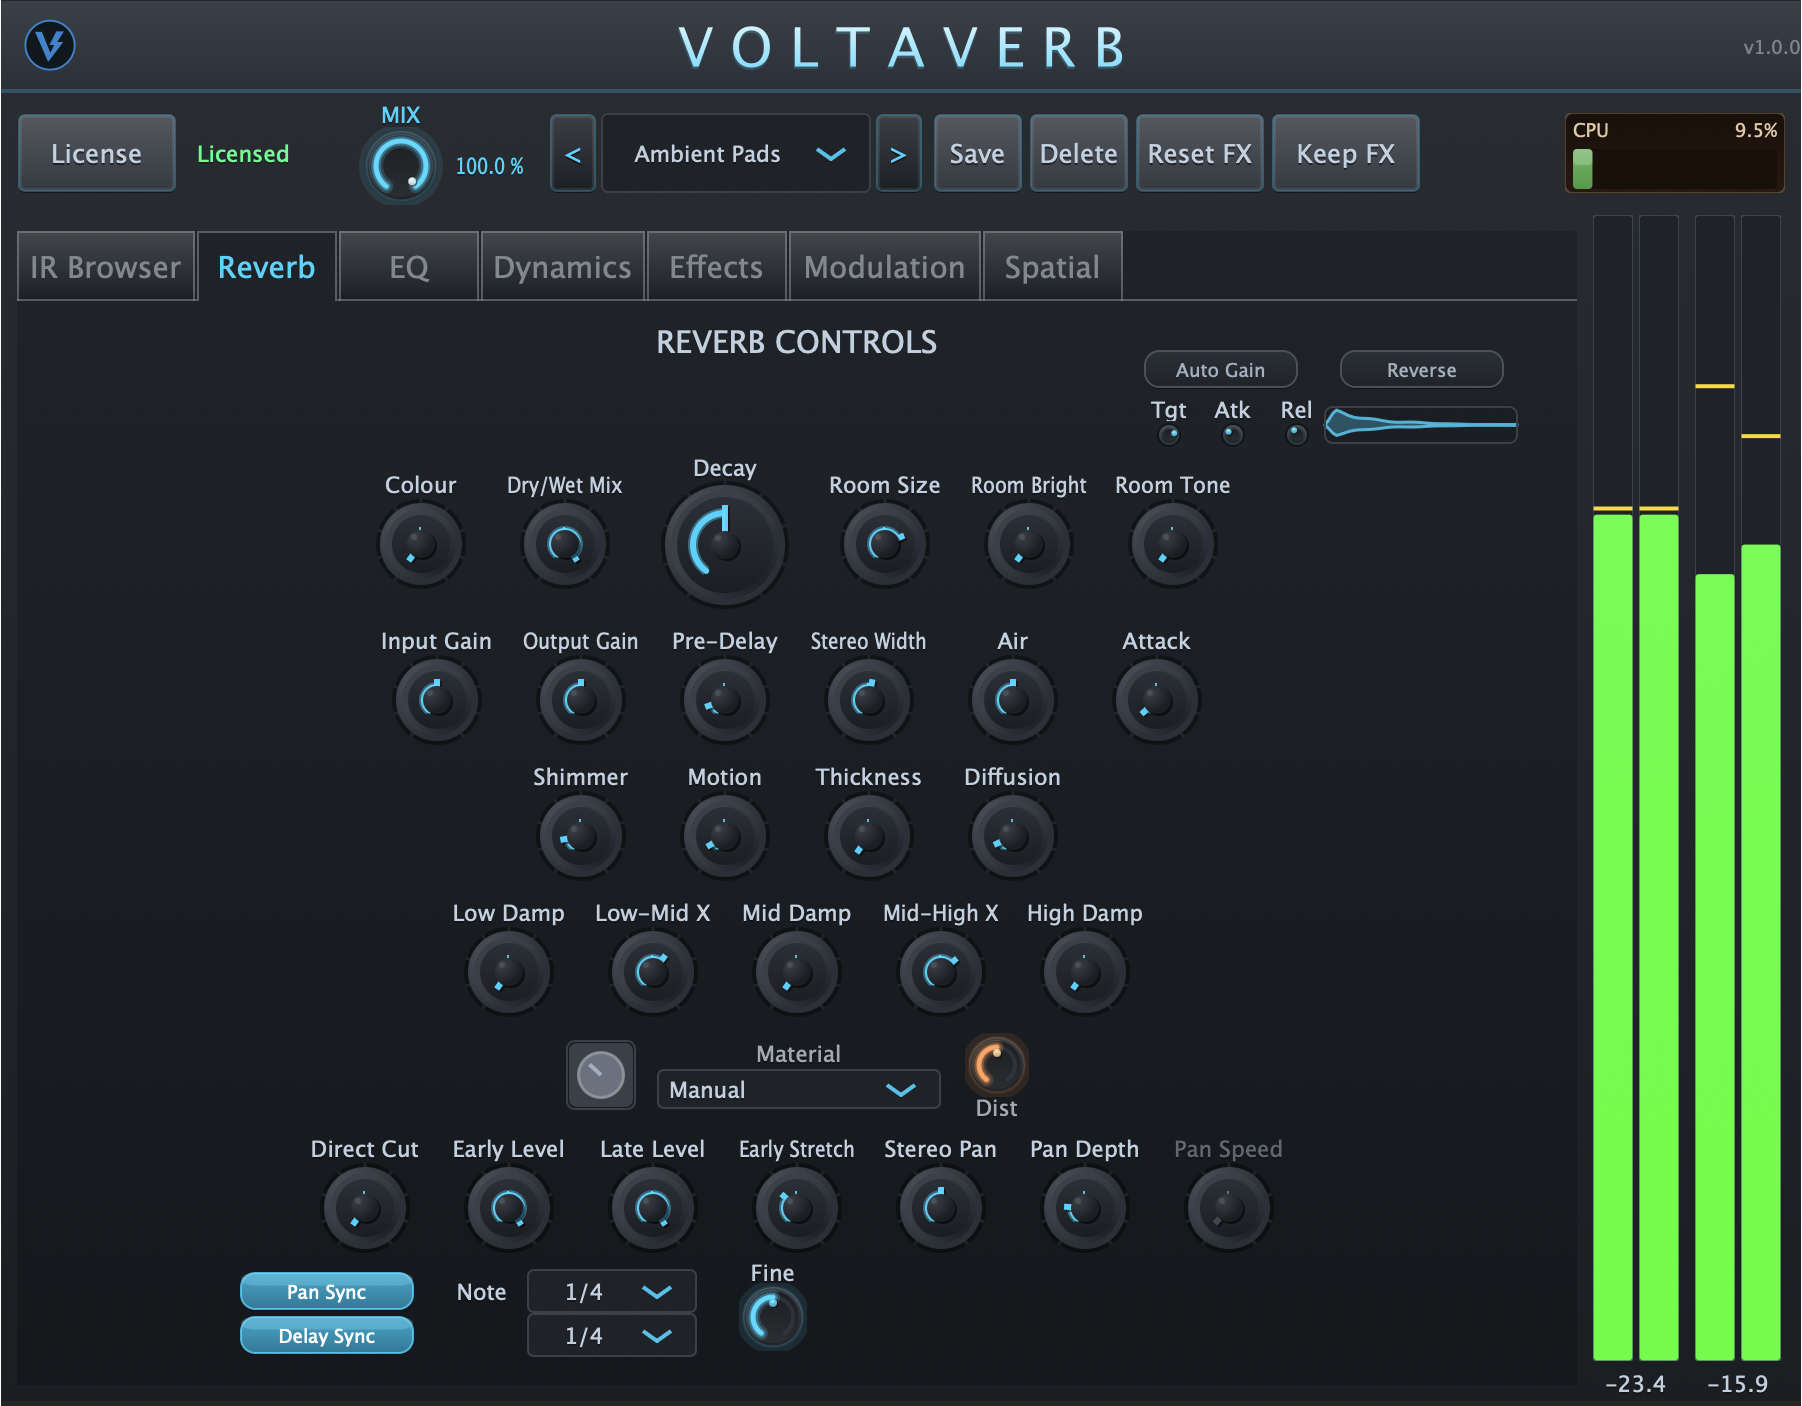Viewport: 1802px width, 1406px height.
Task: Click the MIX knob
Action: [x=401, y=166]
